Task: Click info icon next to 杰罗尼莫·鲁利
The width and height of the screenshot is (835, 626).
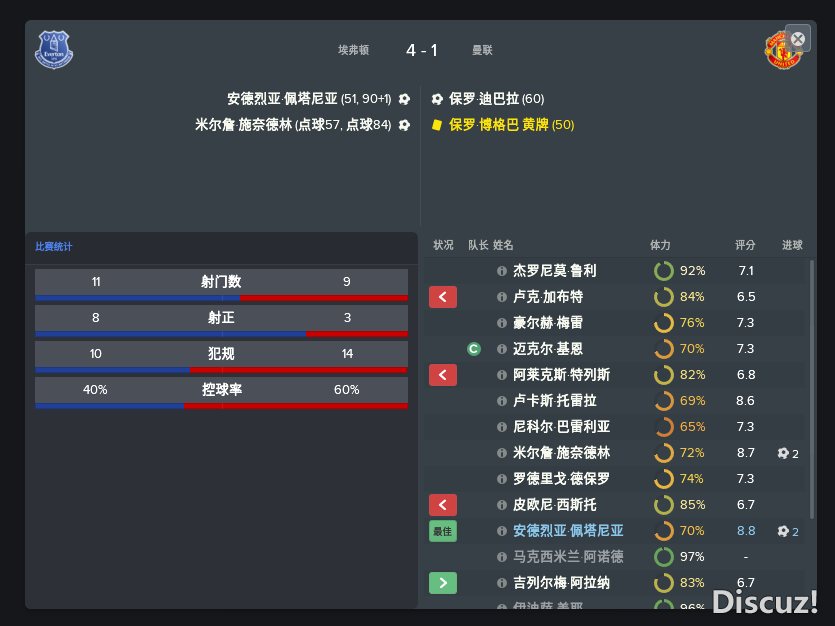Action: [502, 271]
